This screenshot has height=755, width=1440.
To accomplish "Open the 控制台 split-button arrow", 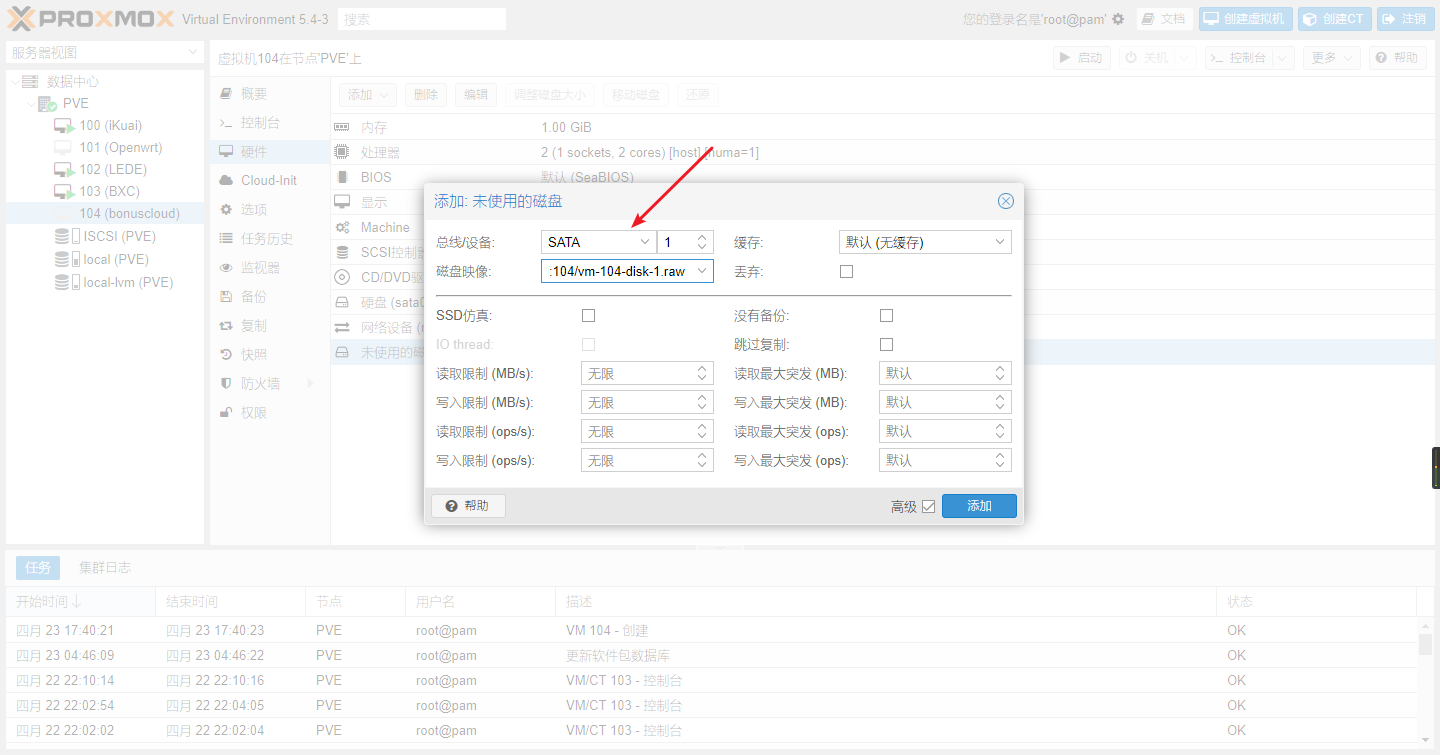I will tap(1284, 58).
